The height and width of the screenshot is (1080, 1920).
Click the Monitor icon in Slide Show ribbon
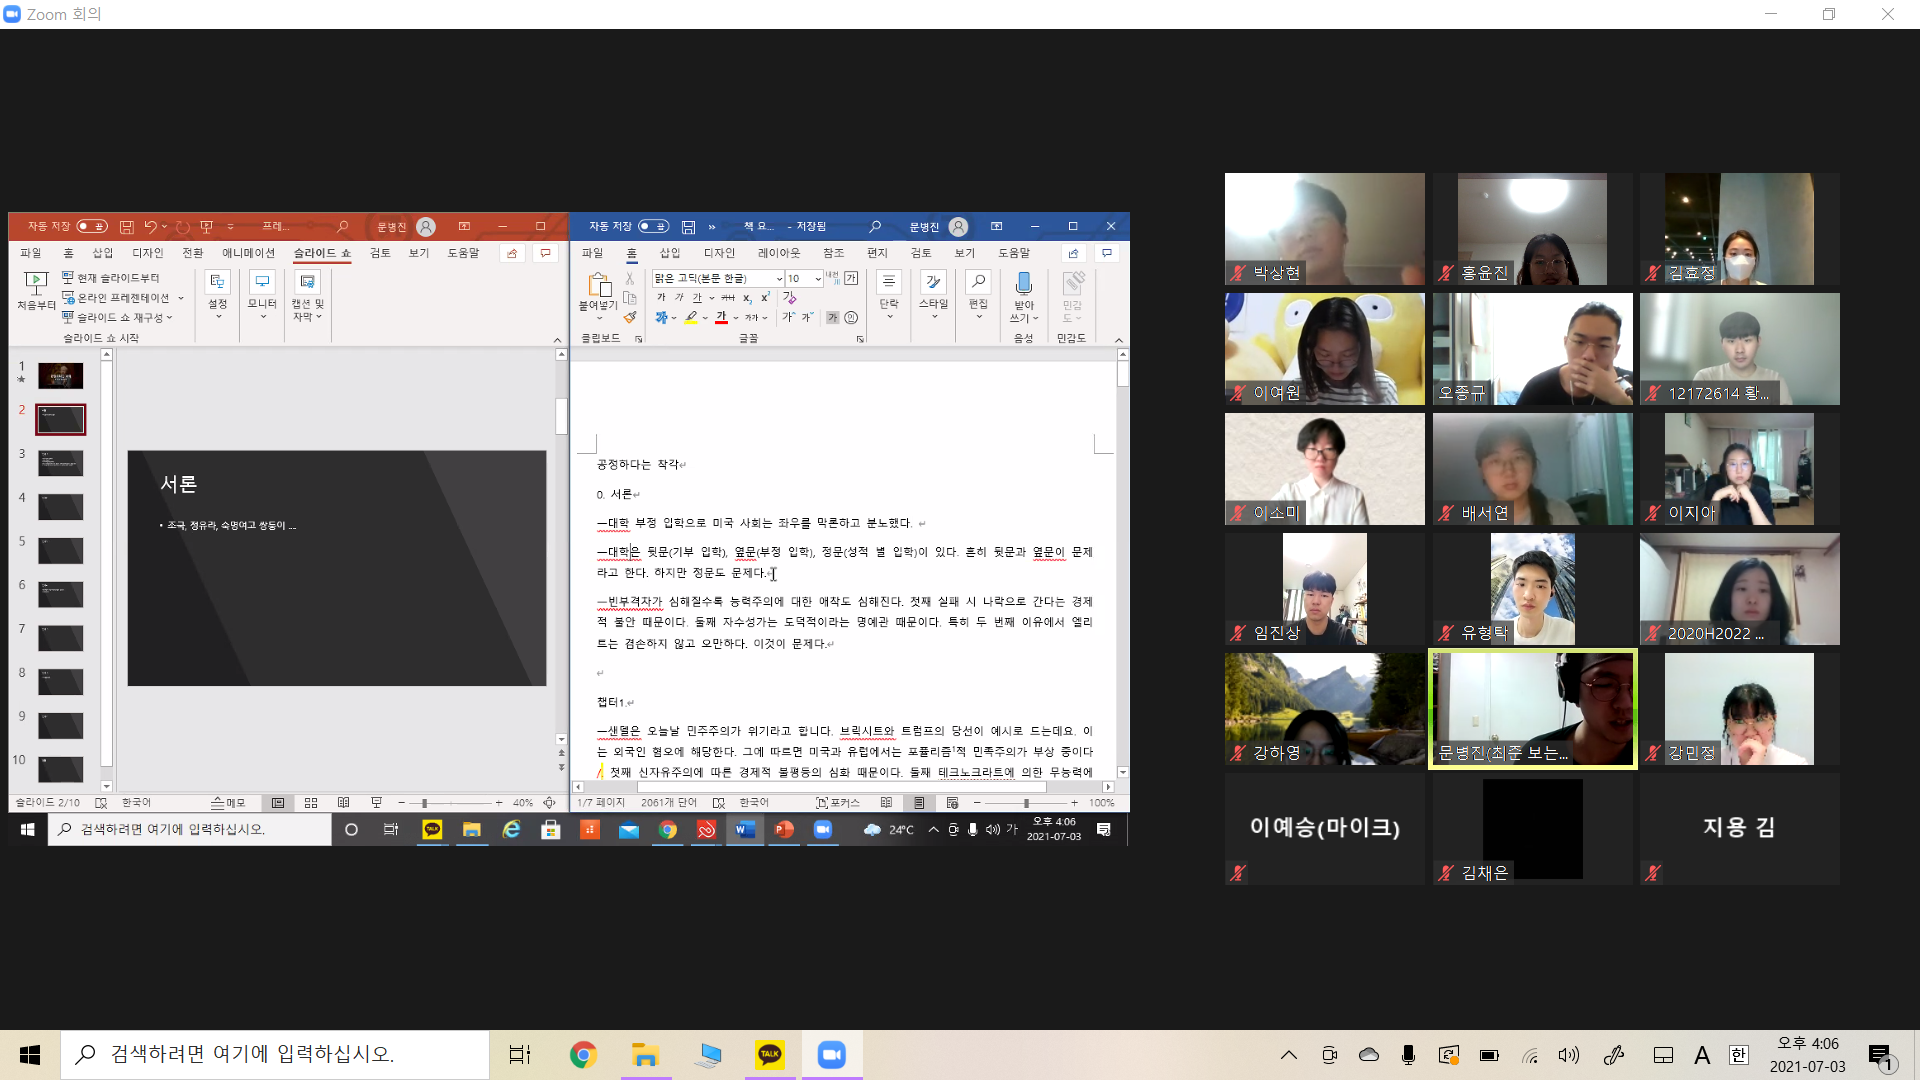point(262,284)
